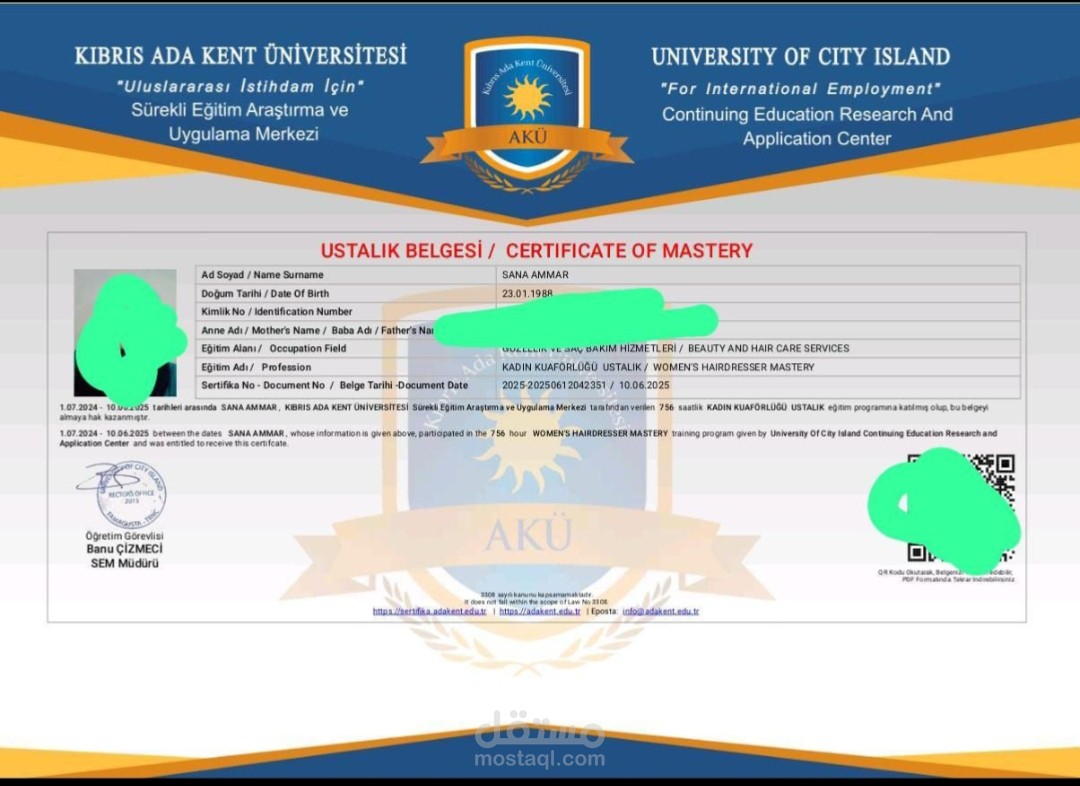Click the rector's office round stamp

coord(131,495)
